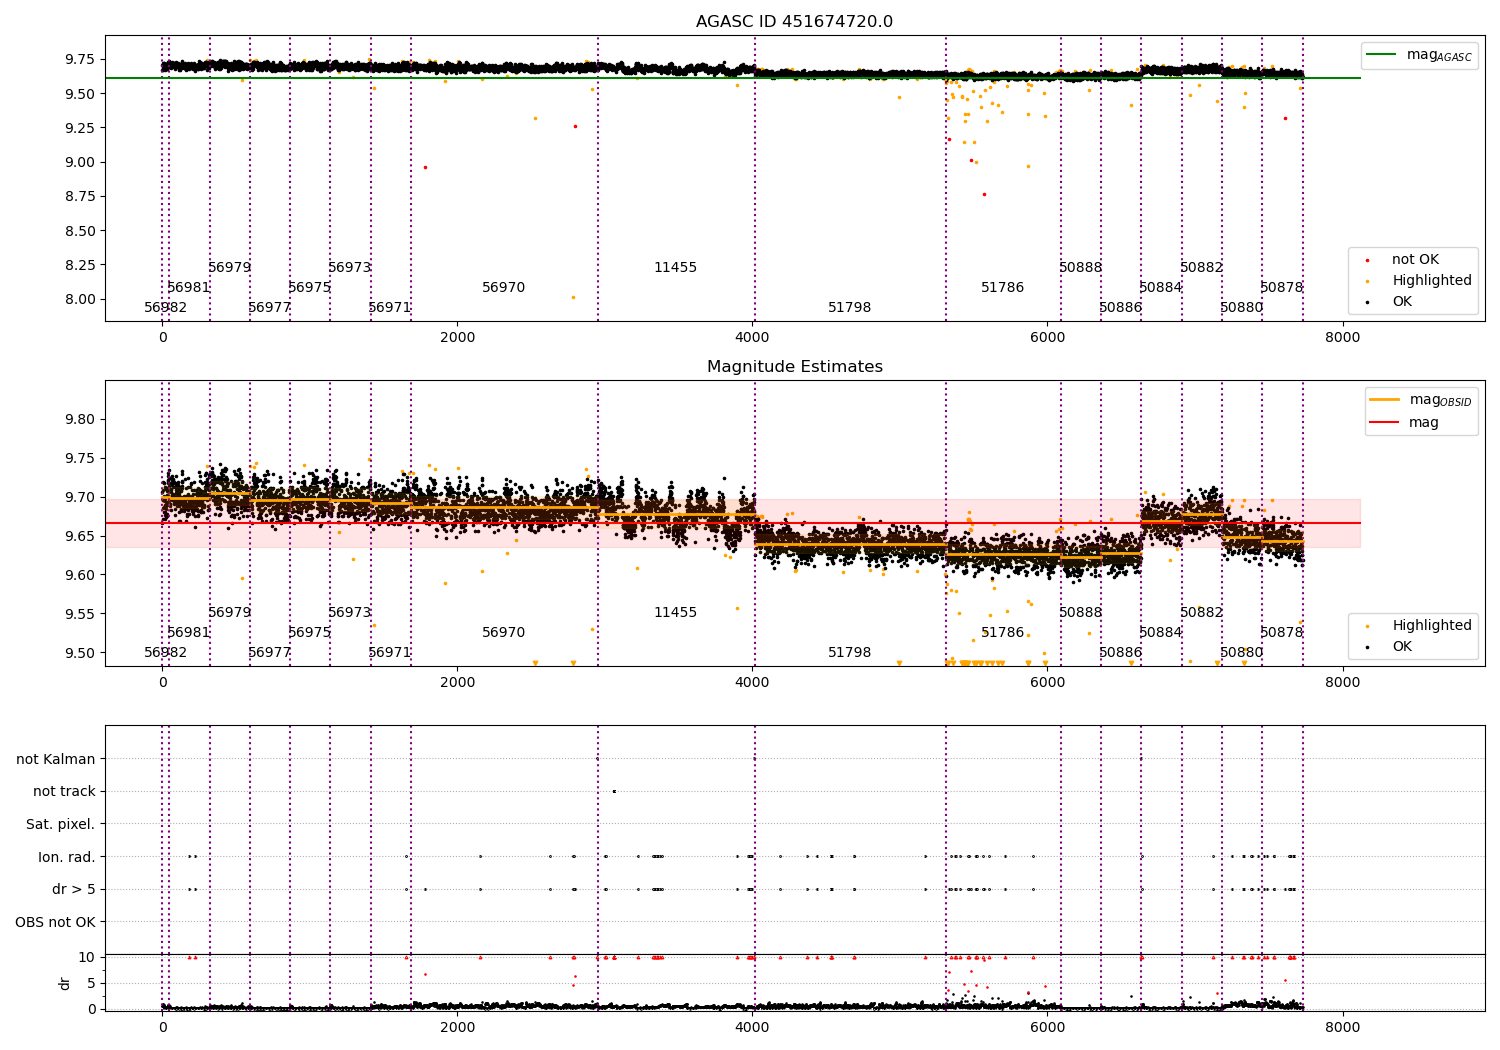Click 'Highlighted' legend entry in middle plot

1419,626
